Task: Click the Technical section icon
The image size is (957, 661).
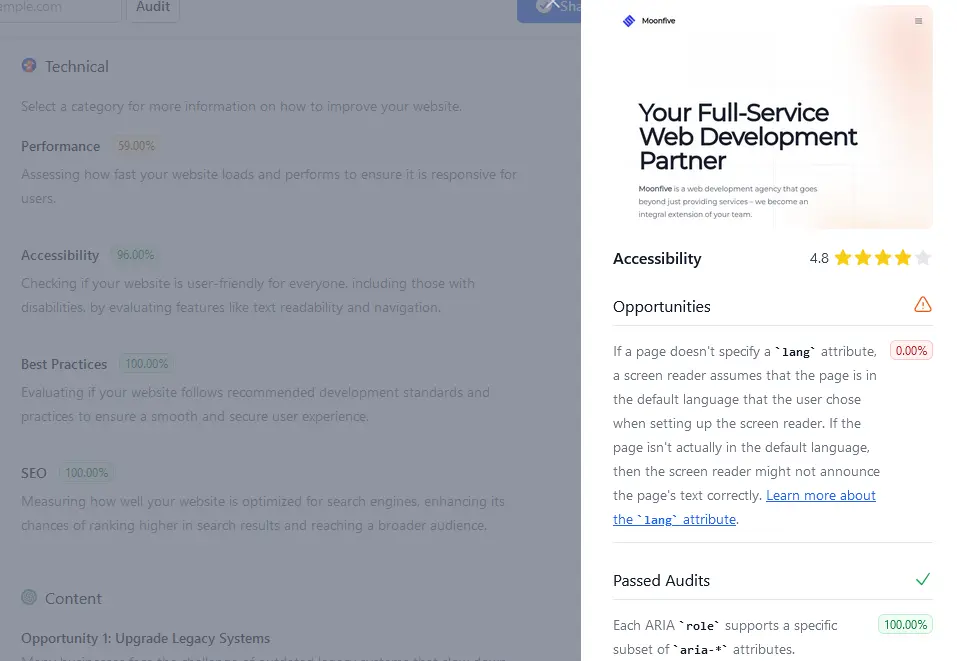Action: click(29, 66)
